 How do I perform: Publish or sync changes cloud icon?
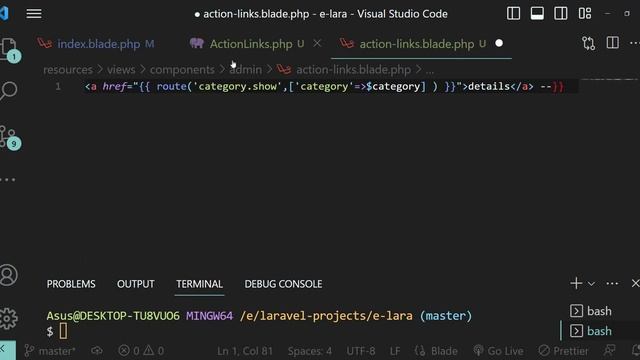point(97,351)
